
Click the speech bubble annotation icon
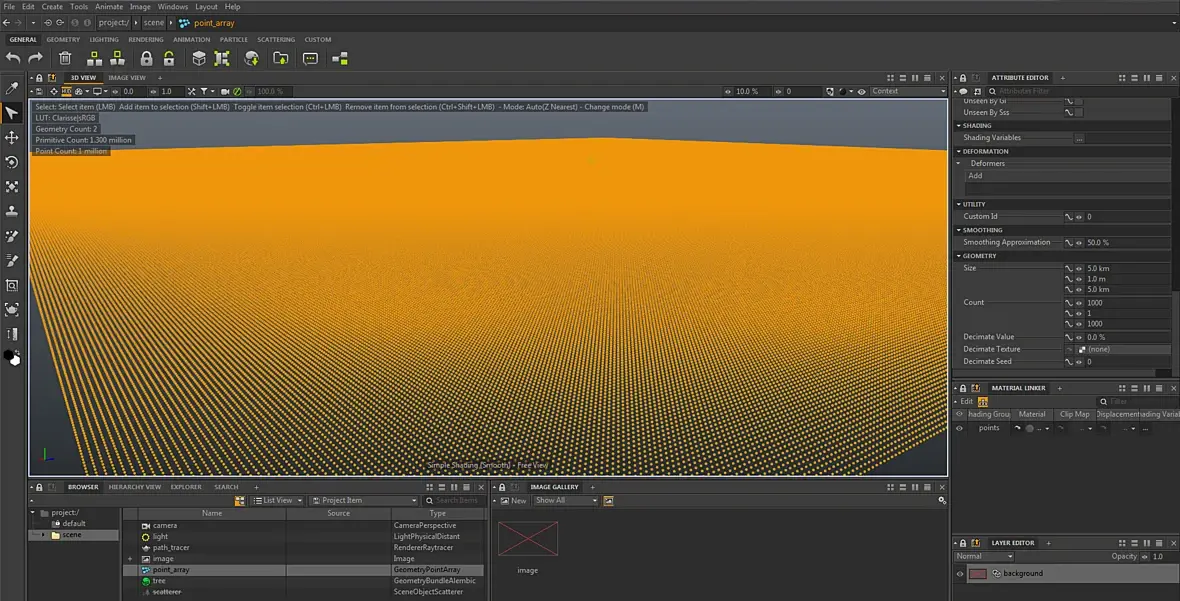pos(310,59)
